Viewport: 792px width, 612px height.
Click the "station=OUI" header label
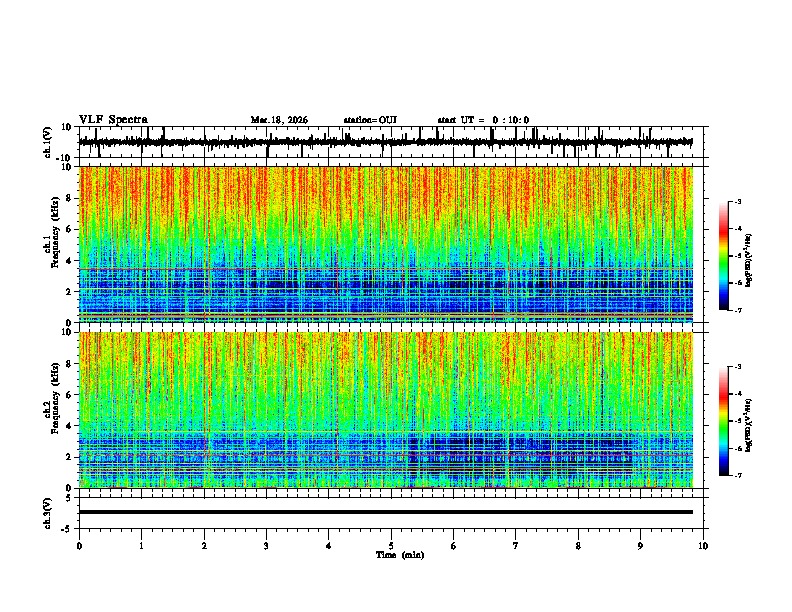click(370, 120)
